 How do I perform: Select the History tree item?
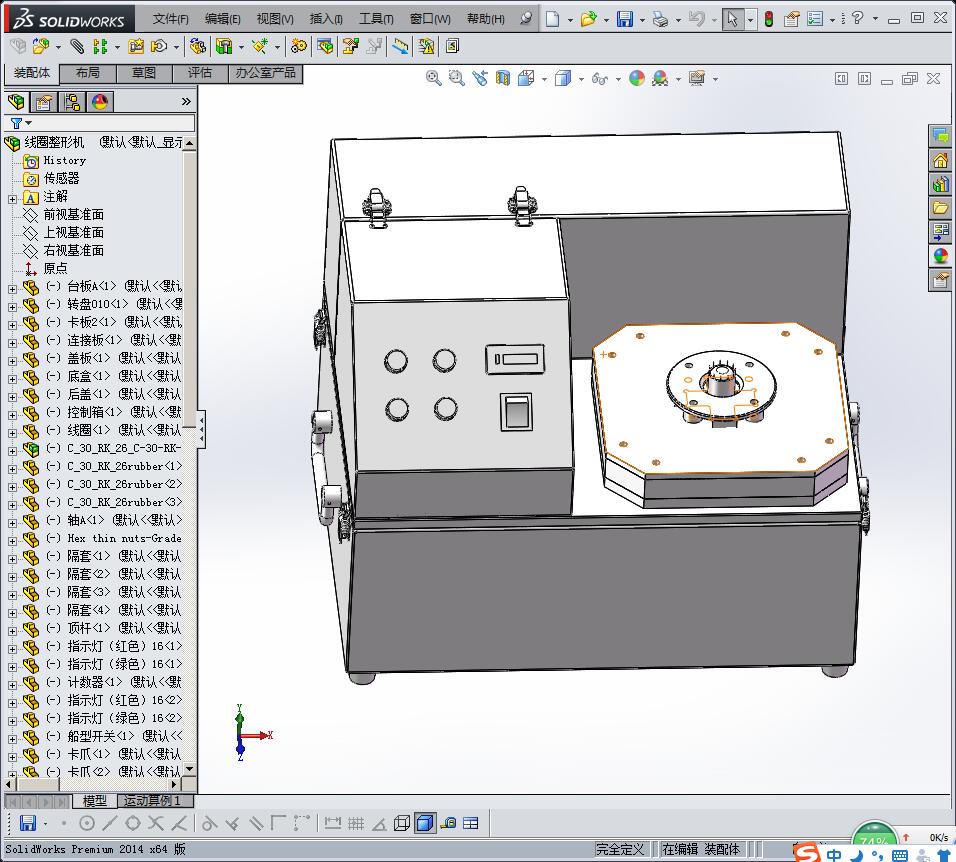pos(65,160)
